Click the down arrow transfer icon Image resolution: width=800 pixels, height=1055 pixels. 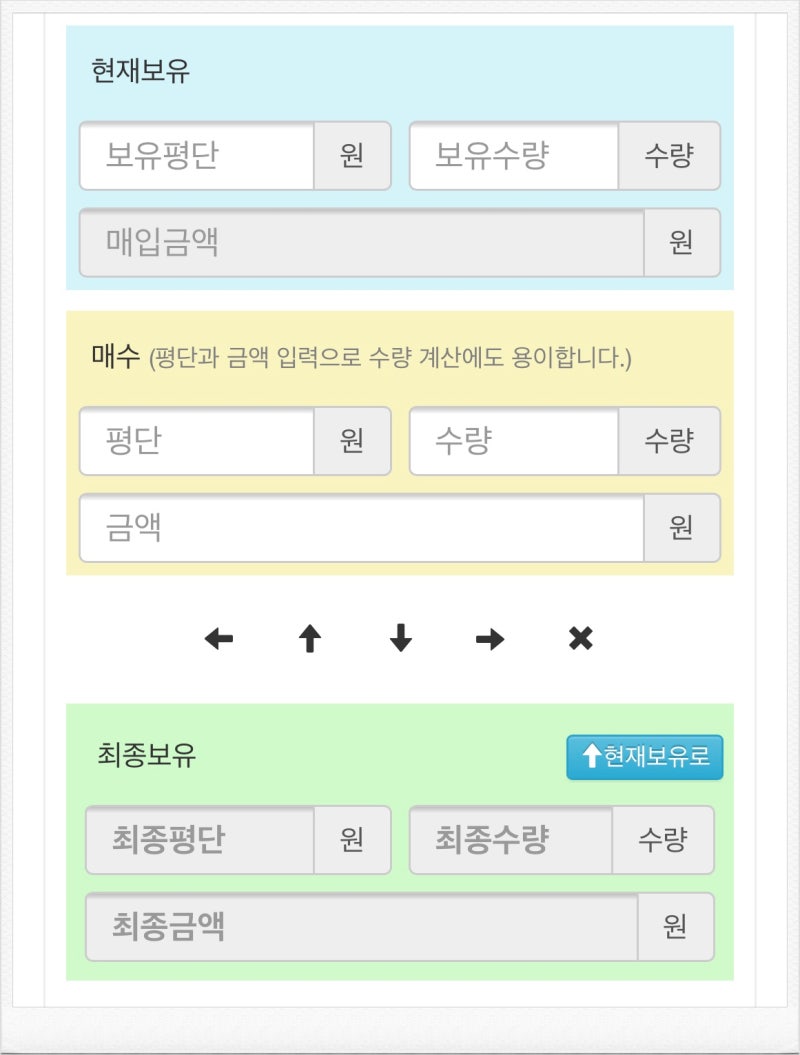(399, 638)
